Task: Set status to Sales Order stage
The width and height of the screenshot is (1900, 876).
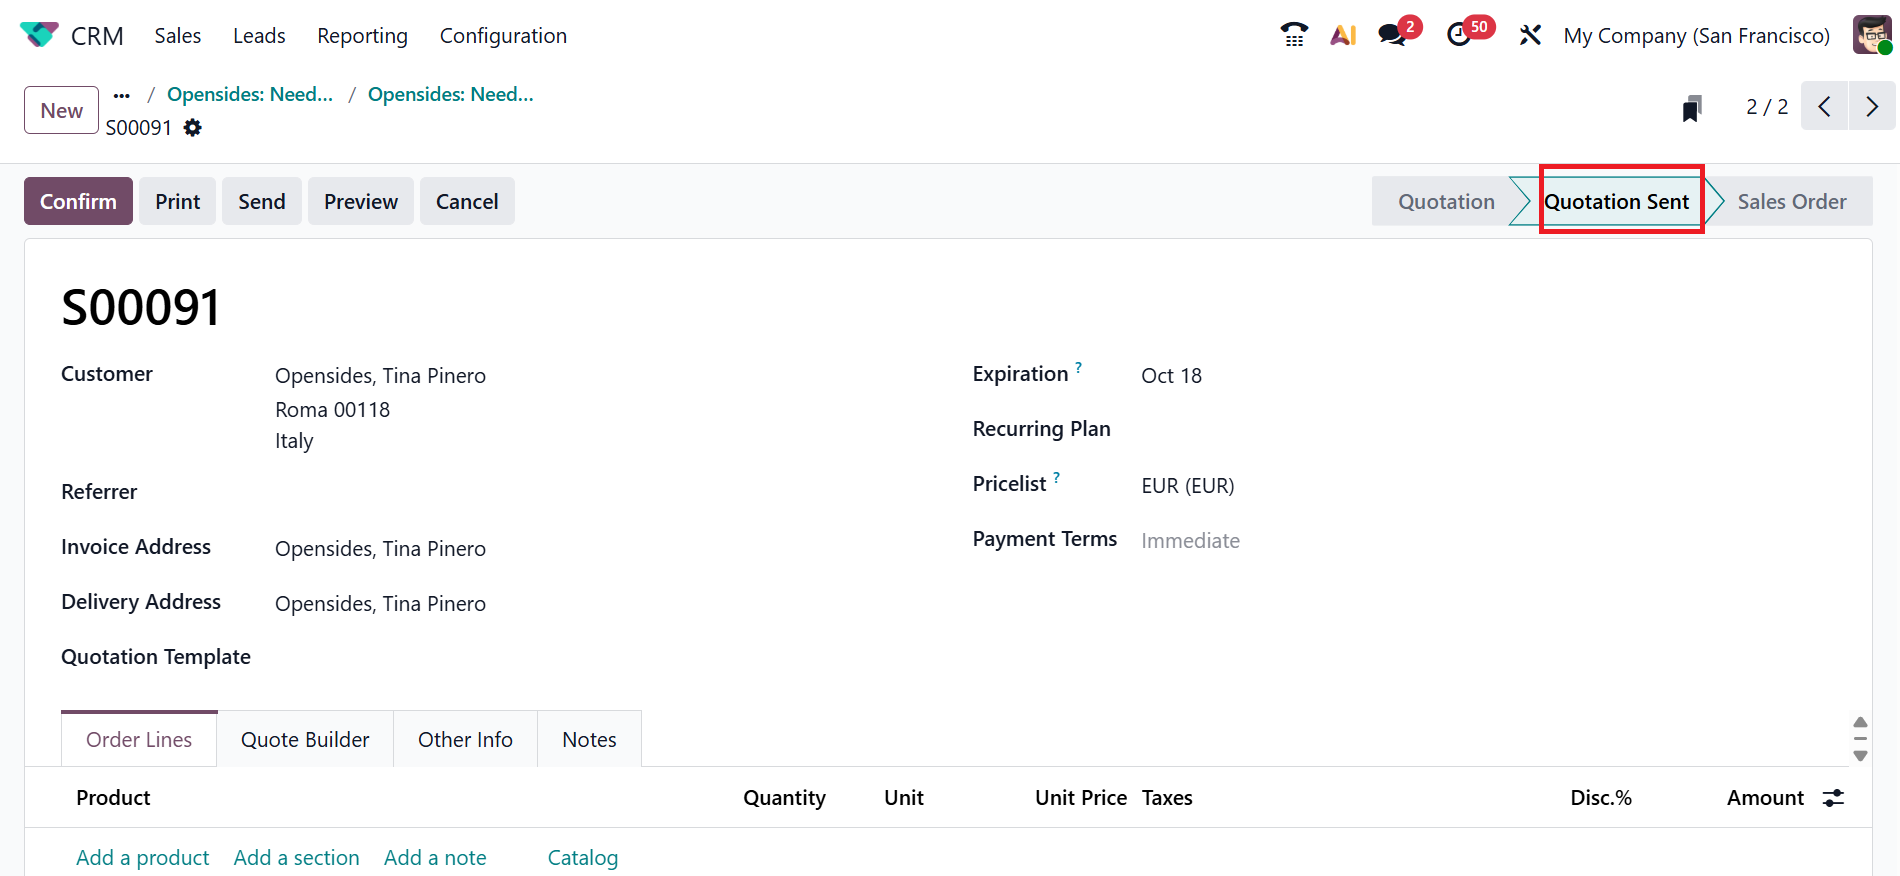Action: [1791, 201]
